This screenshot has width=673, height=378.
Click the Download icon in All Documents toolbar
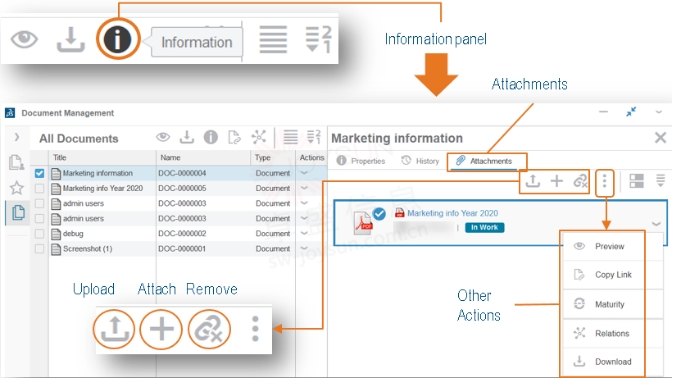(187, 137)
